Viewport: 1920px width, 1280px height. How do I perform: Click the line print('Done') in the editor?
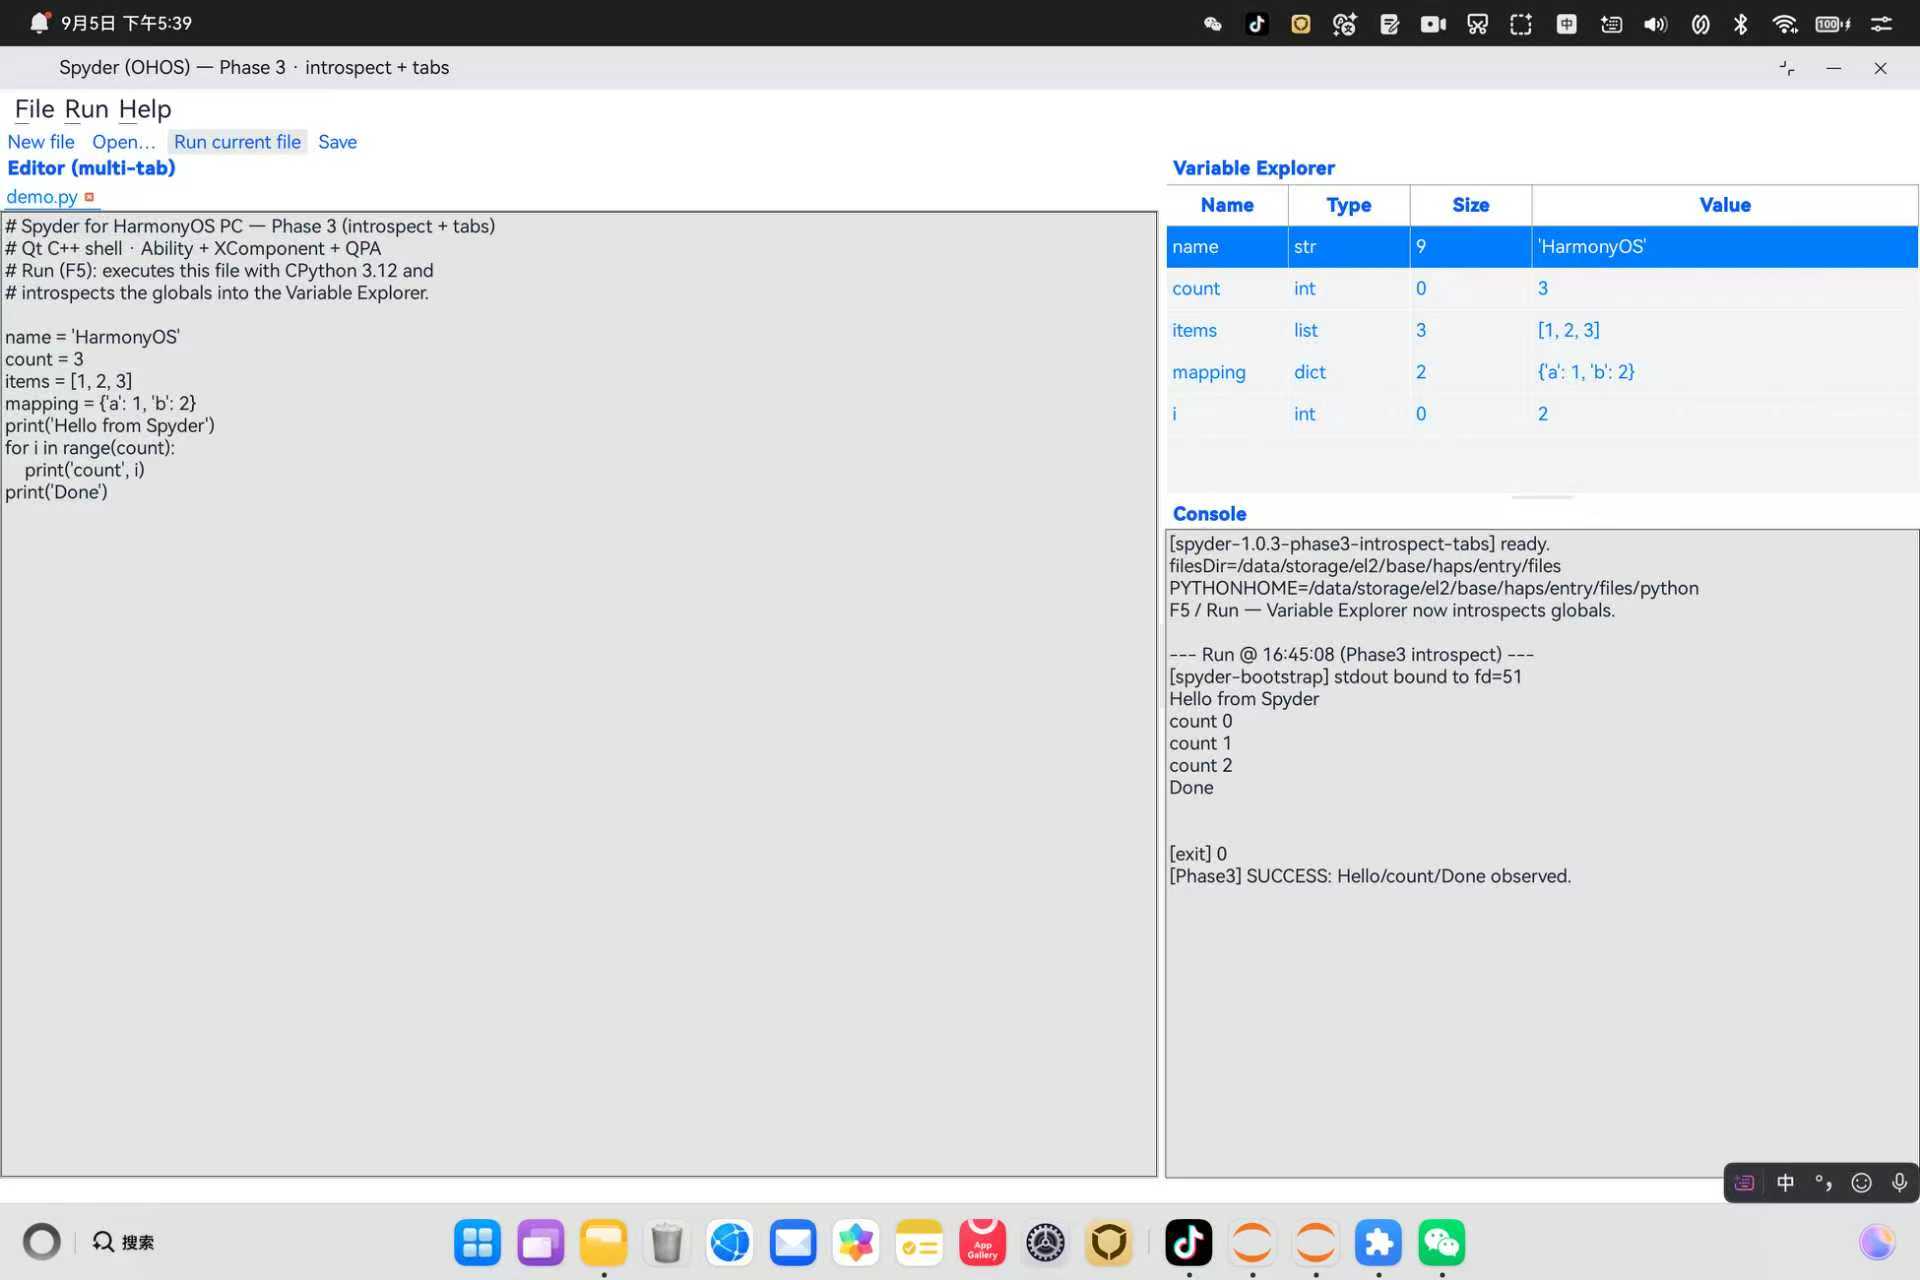pos(56,492)
